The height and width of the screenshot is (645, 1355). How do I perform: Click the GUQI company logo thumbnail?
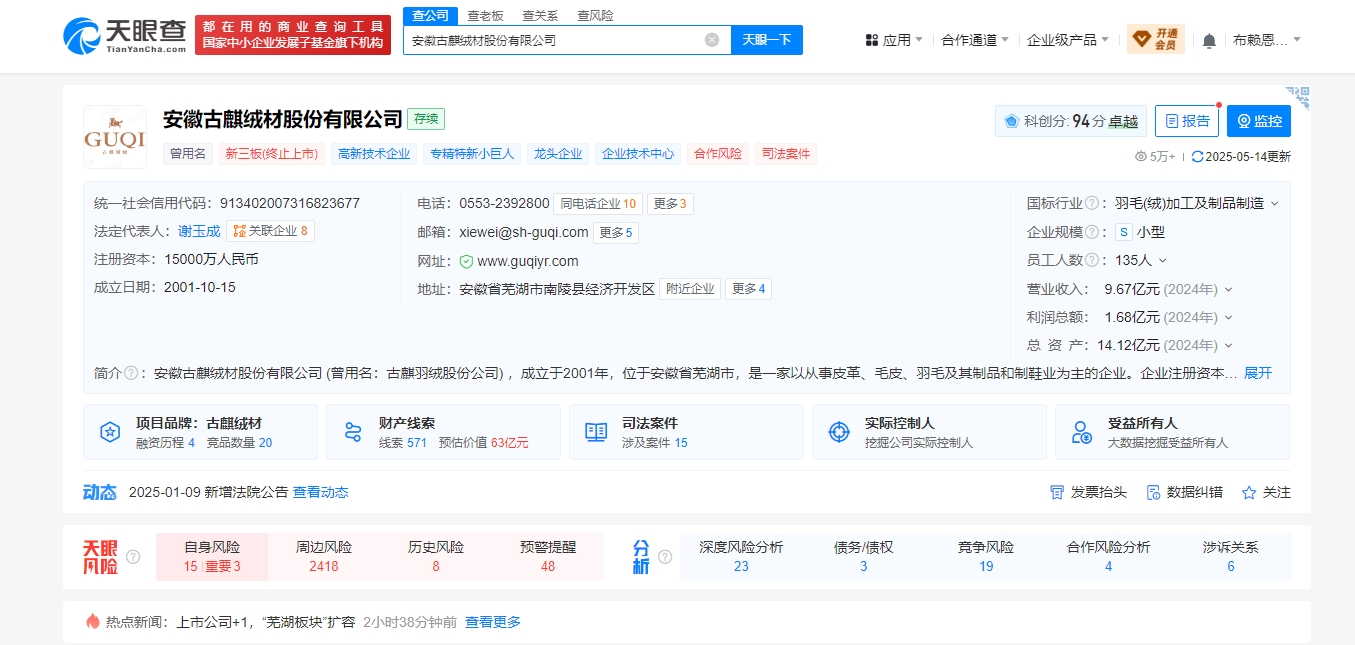click(115, 137)
